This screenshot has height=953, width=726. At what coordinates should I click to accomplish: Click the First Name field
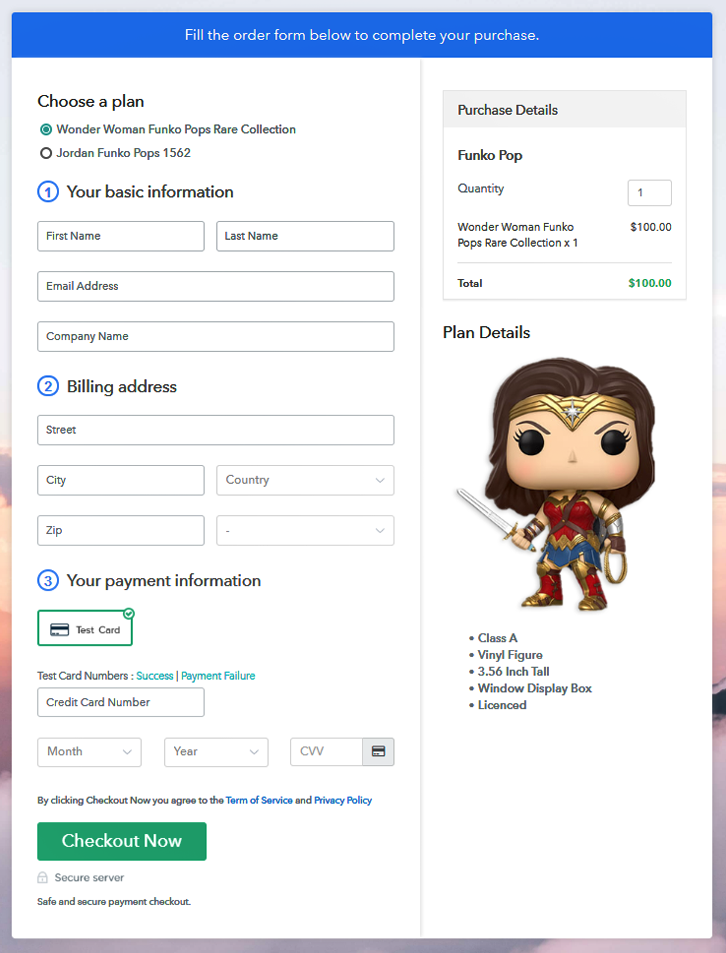121,236
